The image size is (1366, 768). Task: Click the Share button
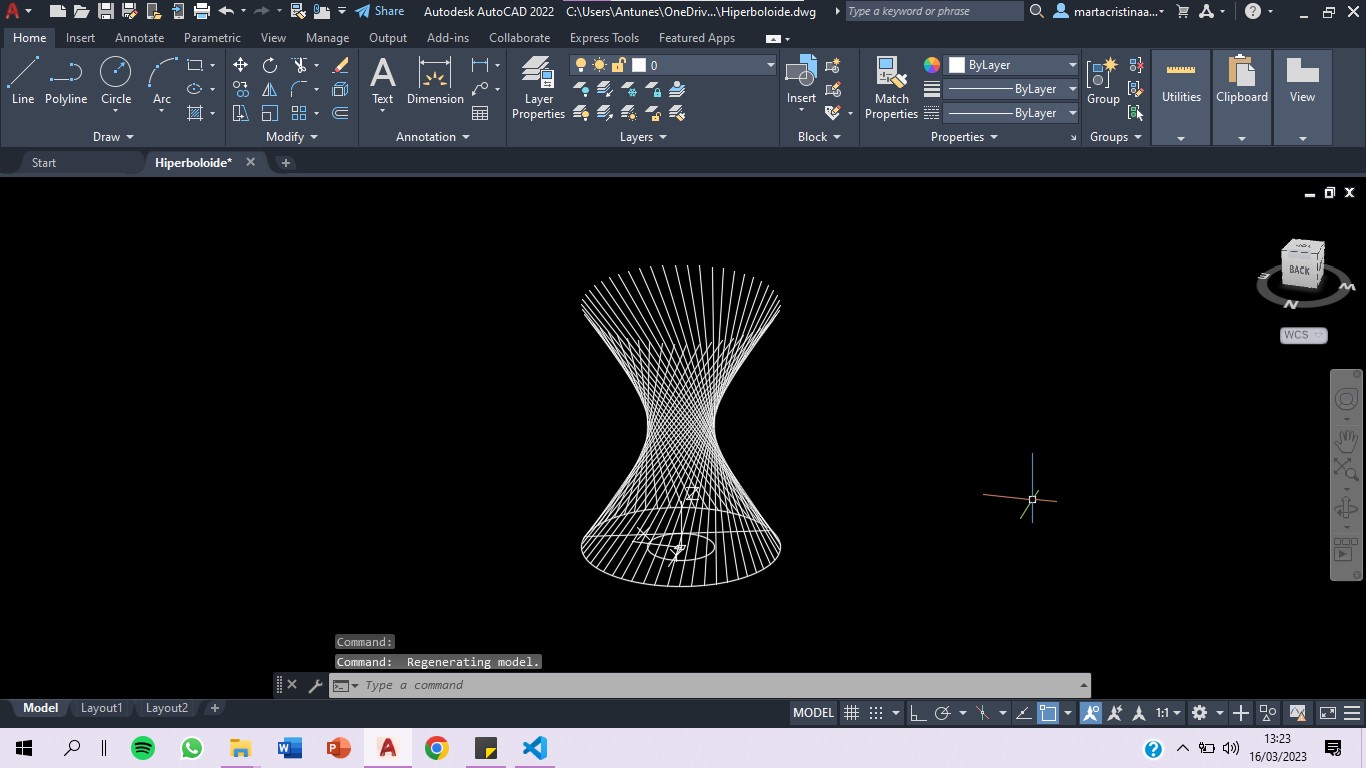(380, 11)
